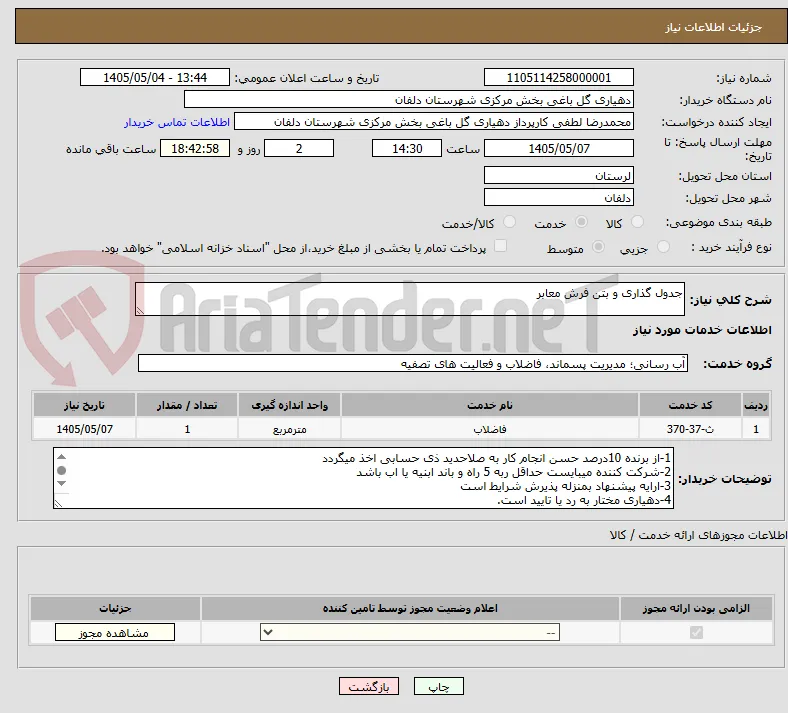Screen dimensions: 788x713
Task: Click the resize handle of description box
Action: point(140,311)
